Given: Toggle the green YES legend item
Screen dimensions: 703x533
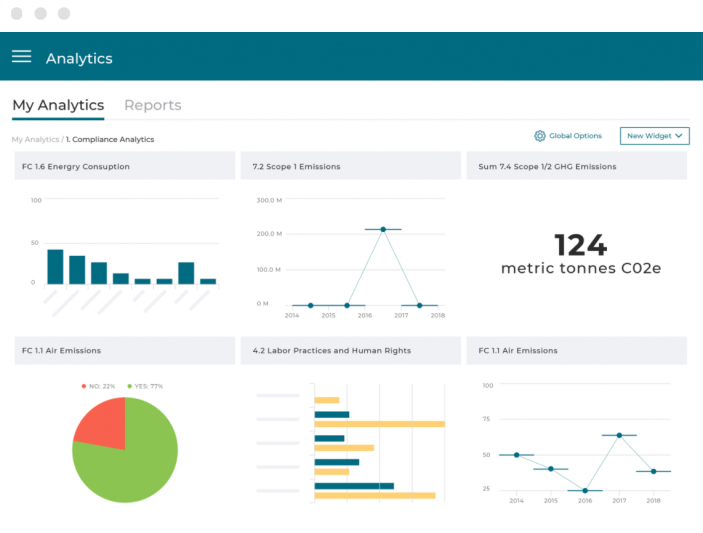Looking at the screenshot, I should tap(145, 386).
